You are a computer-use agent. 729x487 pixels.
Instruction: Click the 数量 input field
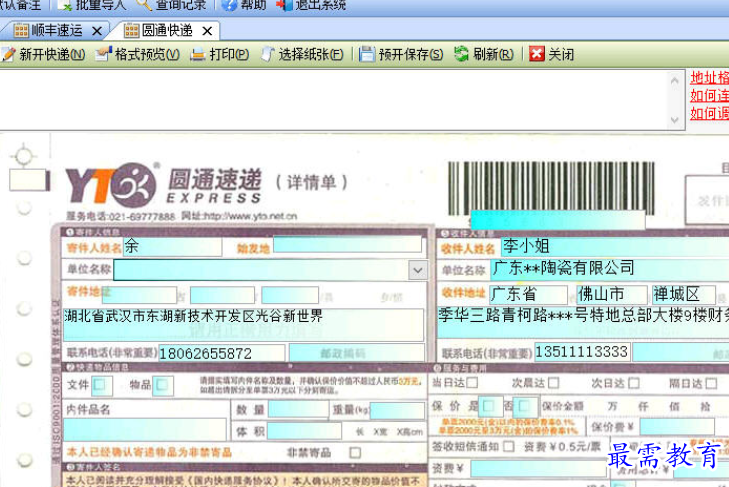tap(298, 410)
